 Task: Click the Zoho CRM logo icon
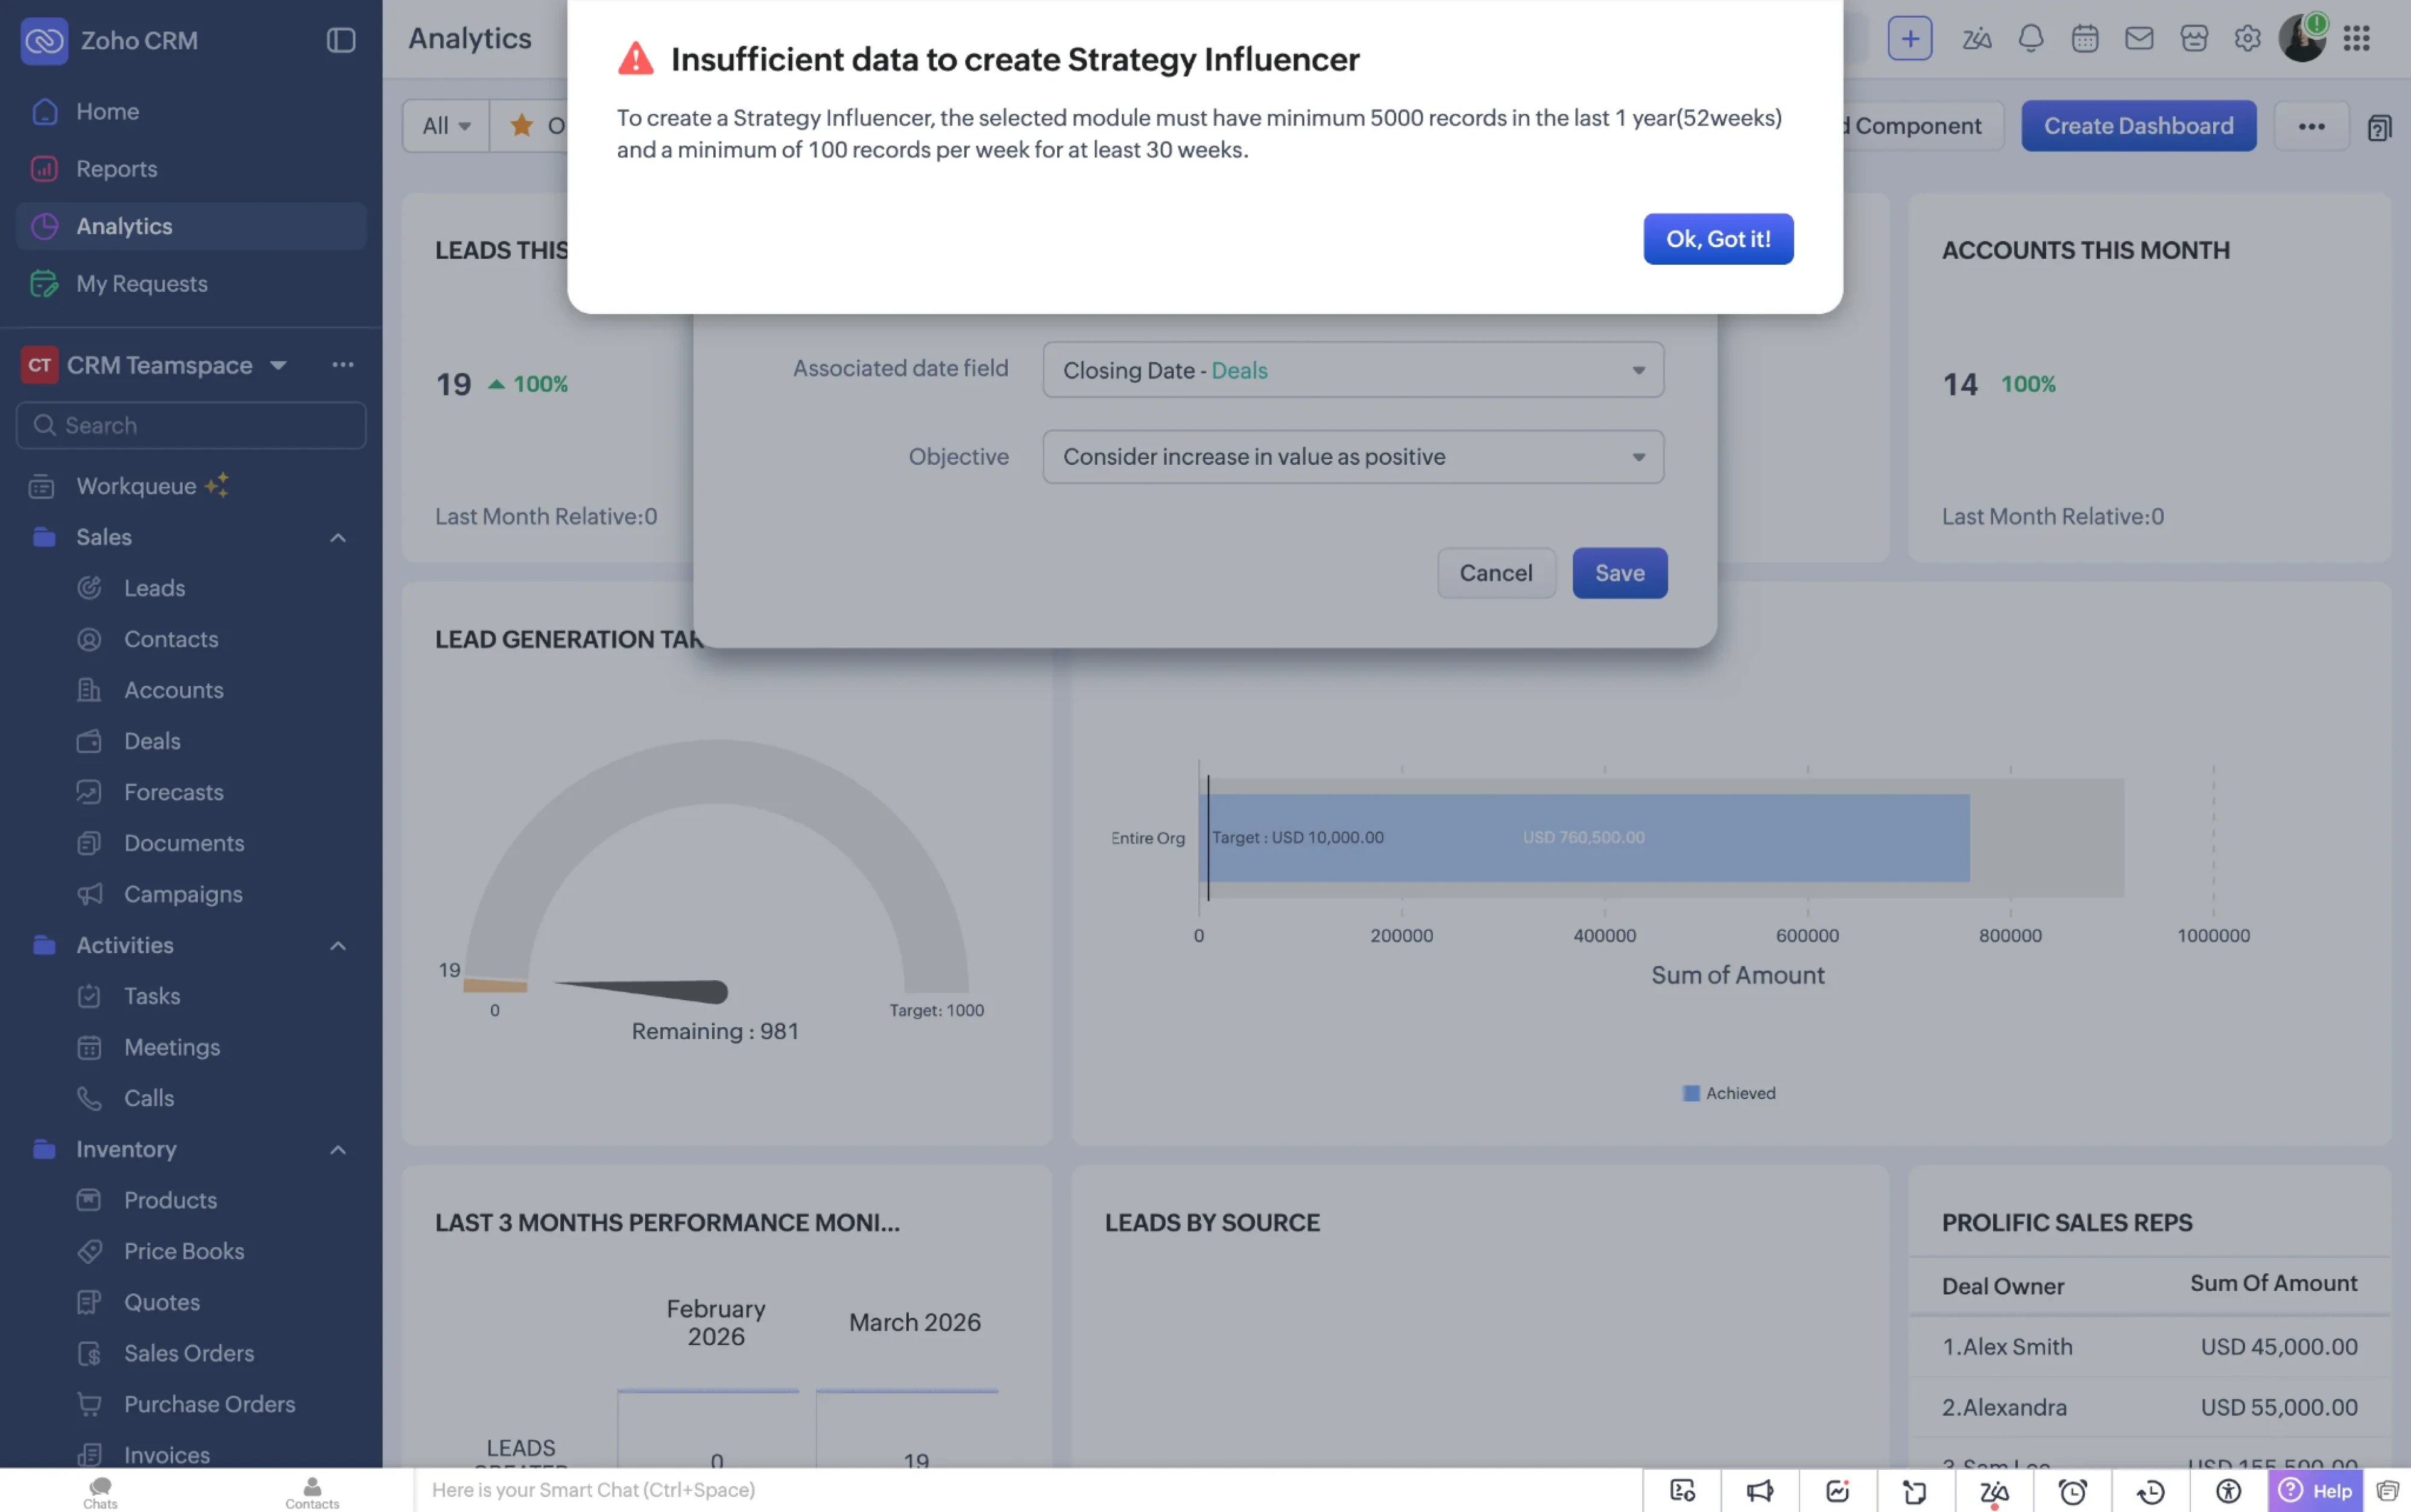44,40
